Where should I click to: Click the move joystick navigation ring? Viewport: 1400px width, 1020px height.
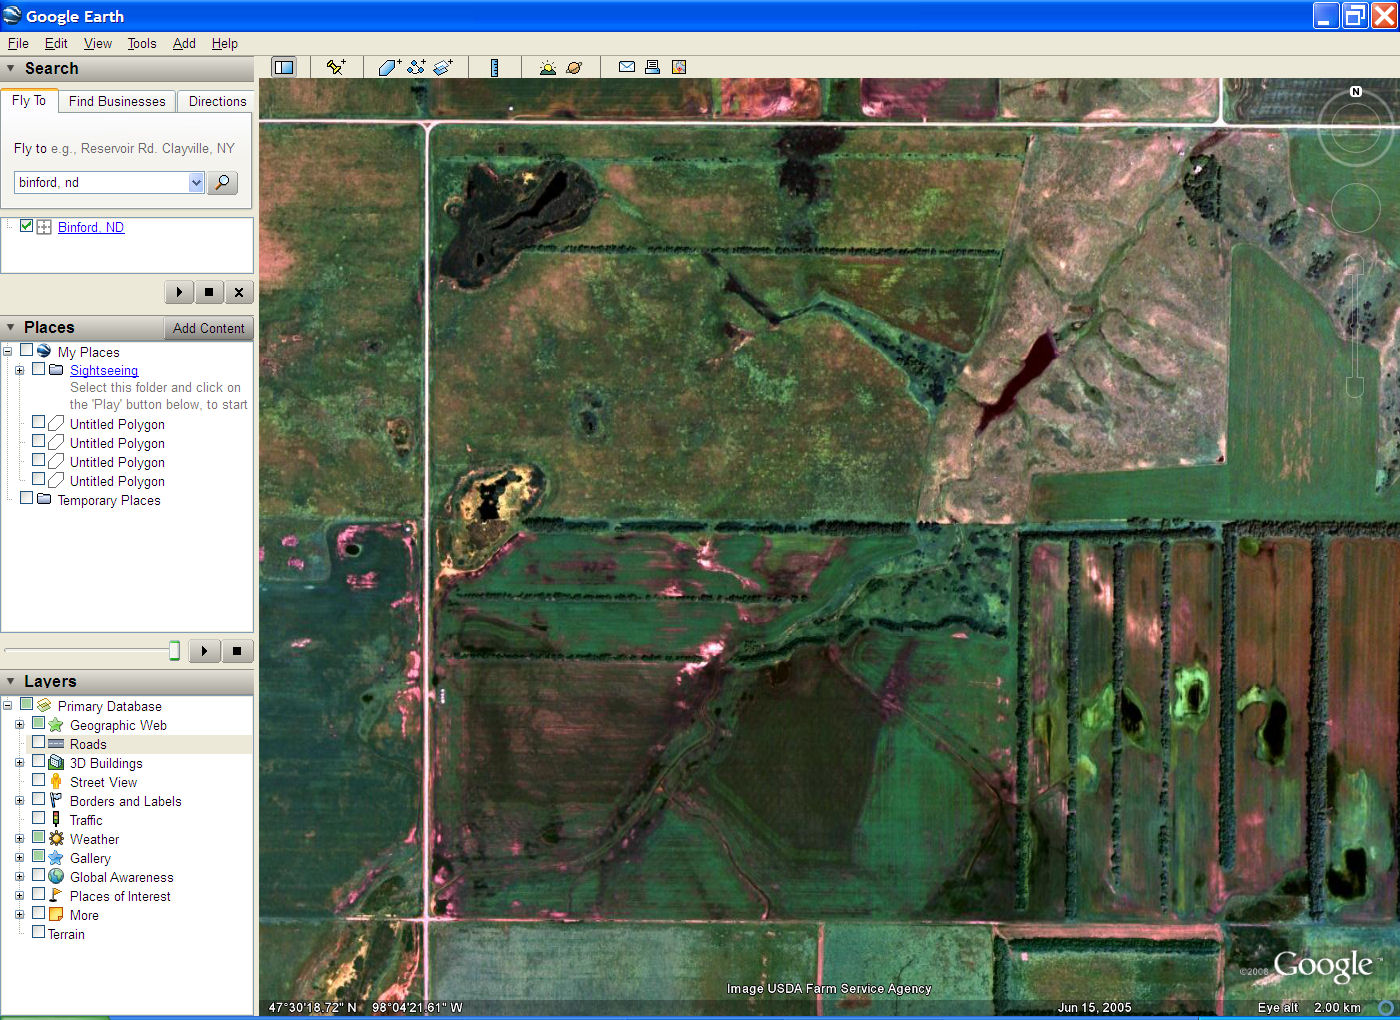tap(1355, 208)
